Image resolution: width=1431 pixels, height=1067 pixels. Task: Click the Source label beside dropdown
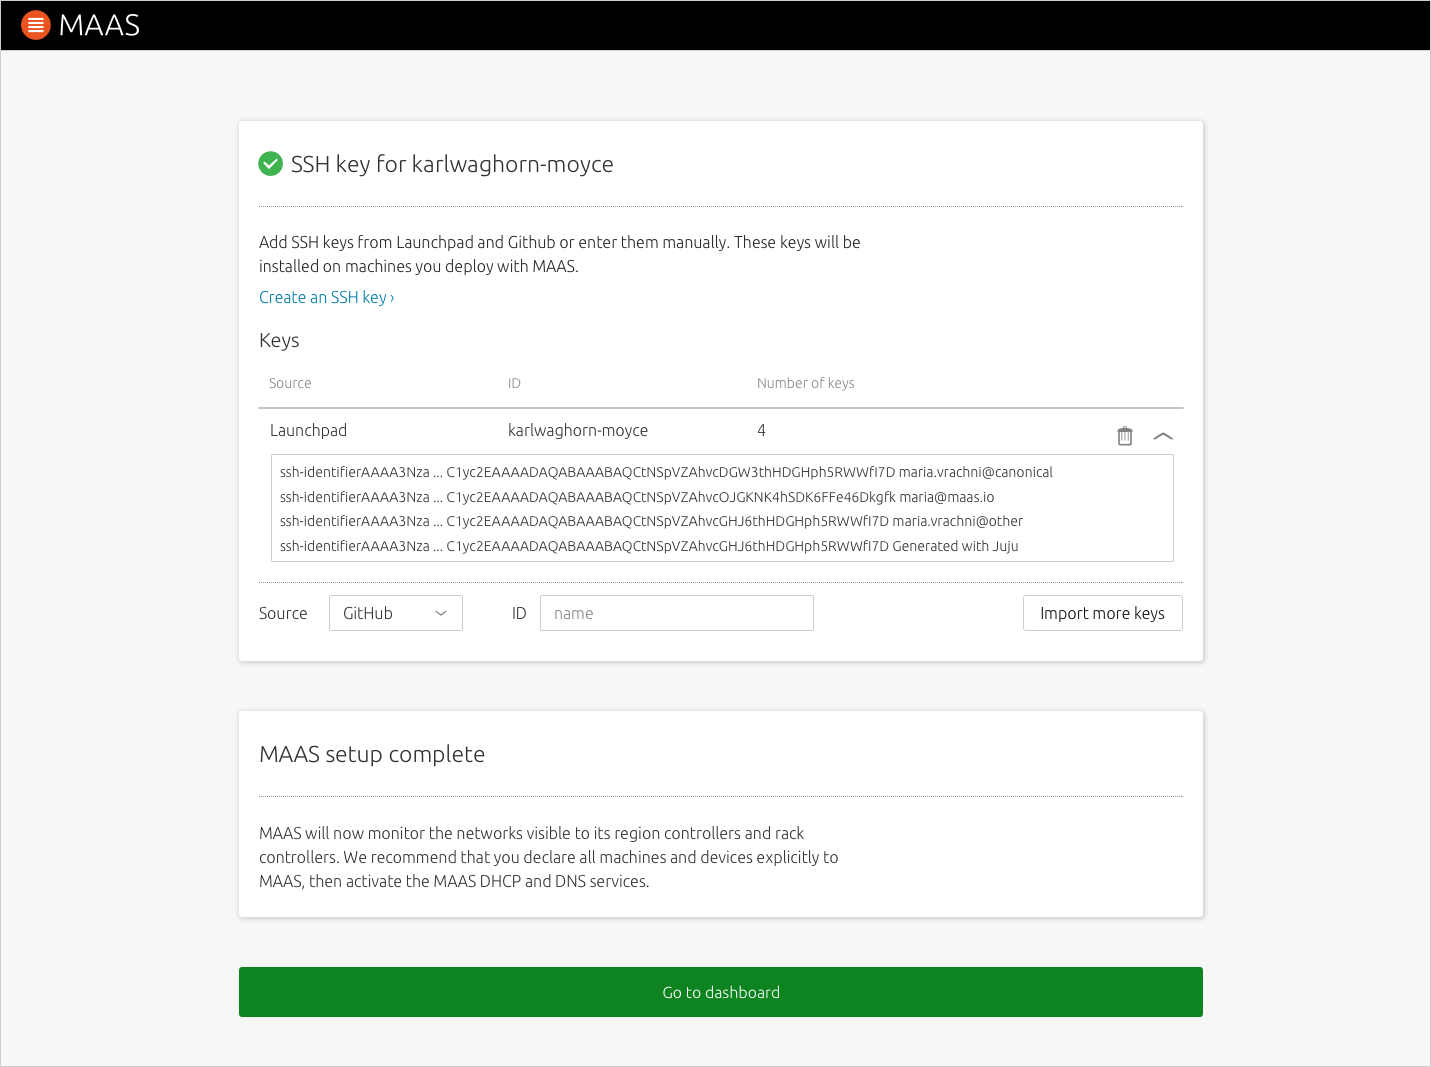(283, 613)
